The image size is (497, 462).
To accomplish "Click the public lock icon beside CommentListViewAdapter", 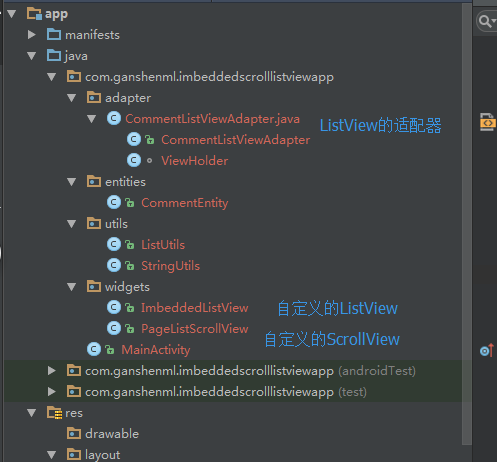I will [150, 140].
